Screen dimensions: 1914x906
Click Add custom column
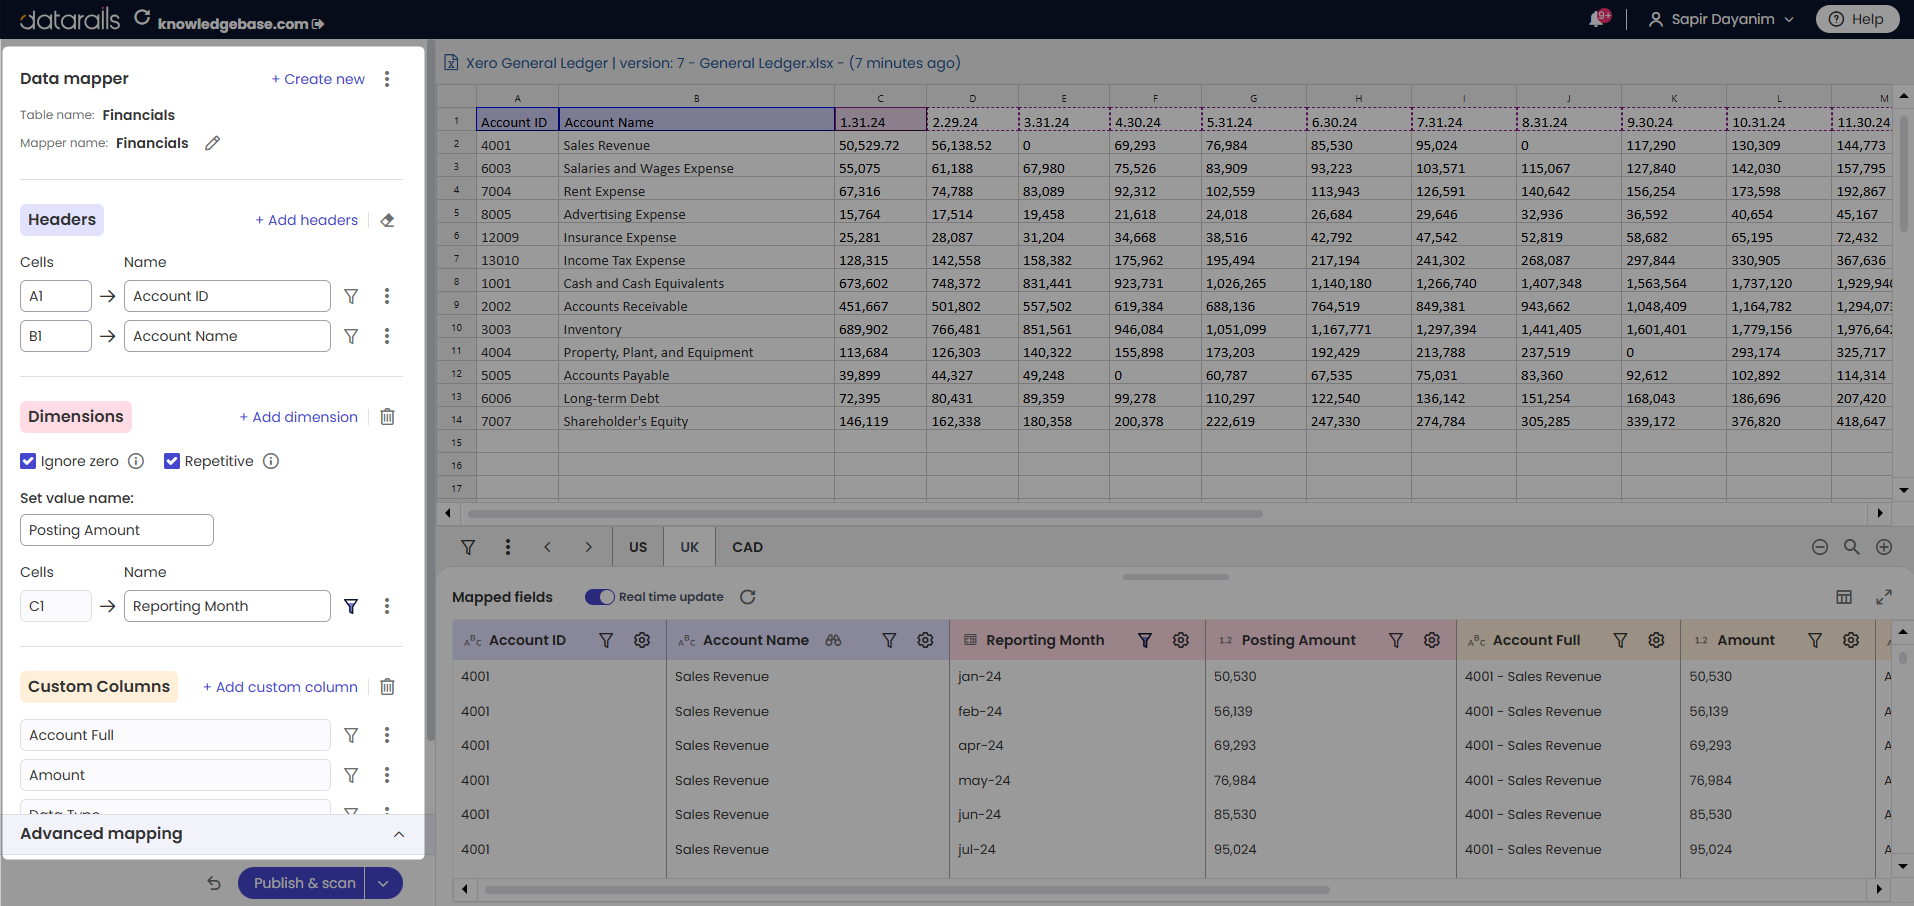tap(280, 687)
